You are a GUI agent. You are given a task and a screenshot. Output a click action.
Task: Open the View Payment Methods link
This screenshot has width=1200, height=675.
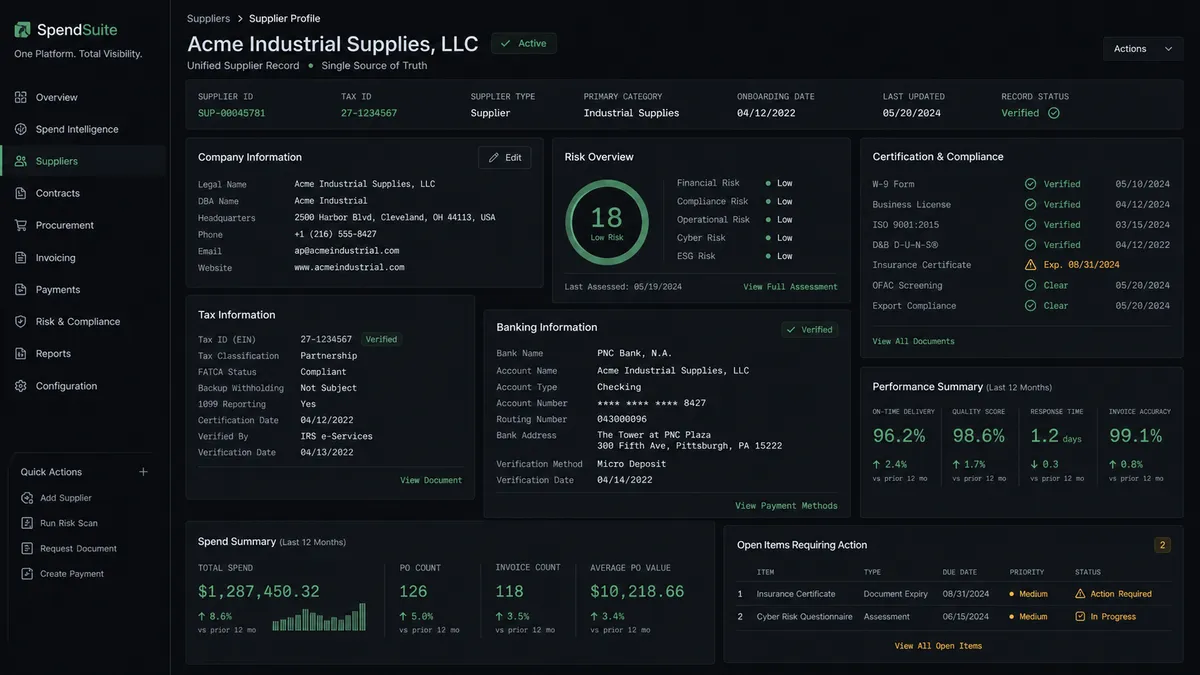(x=786, y=506)
